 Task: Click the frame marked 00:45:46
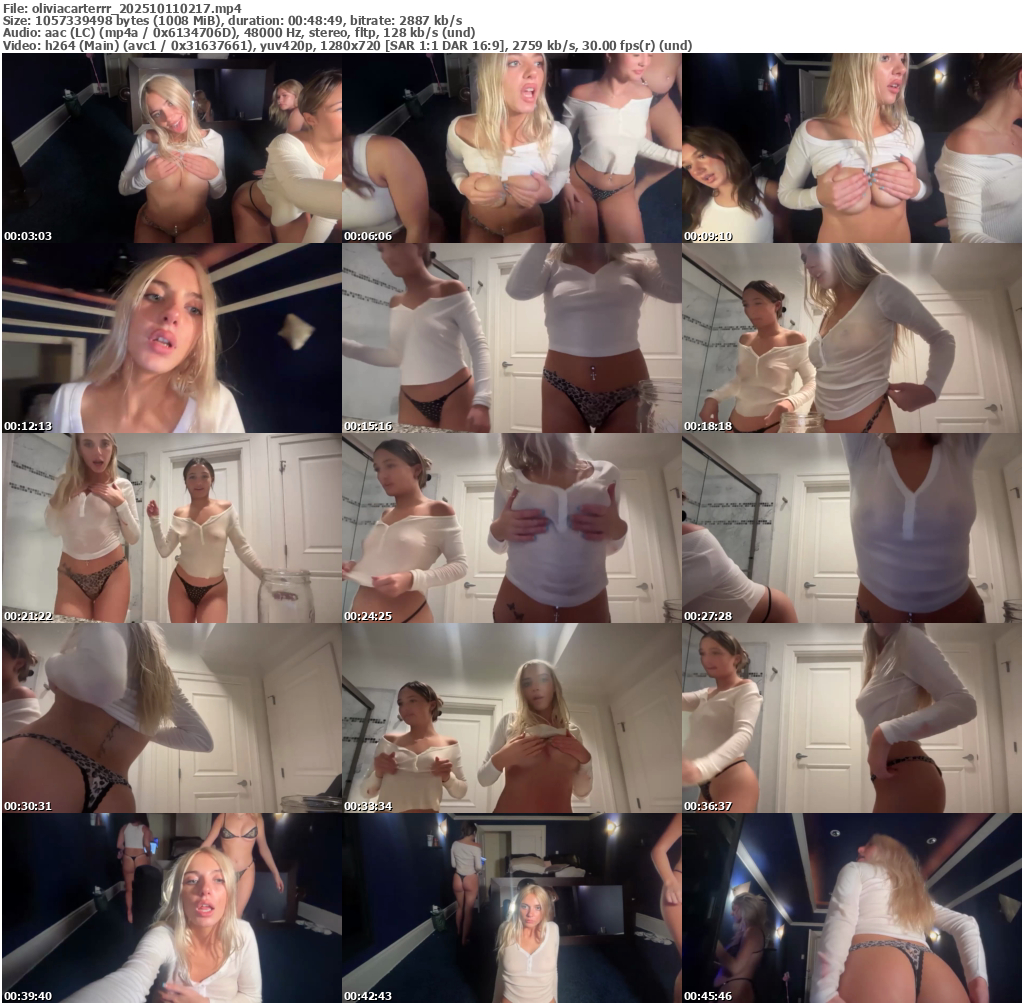pos(852,908)
